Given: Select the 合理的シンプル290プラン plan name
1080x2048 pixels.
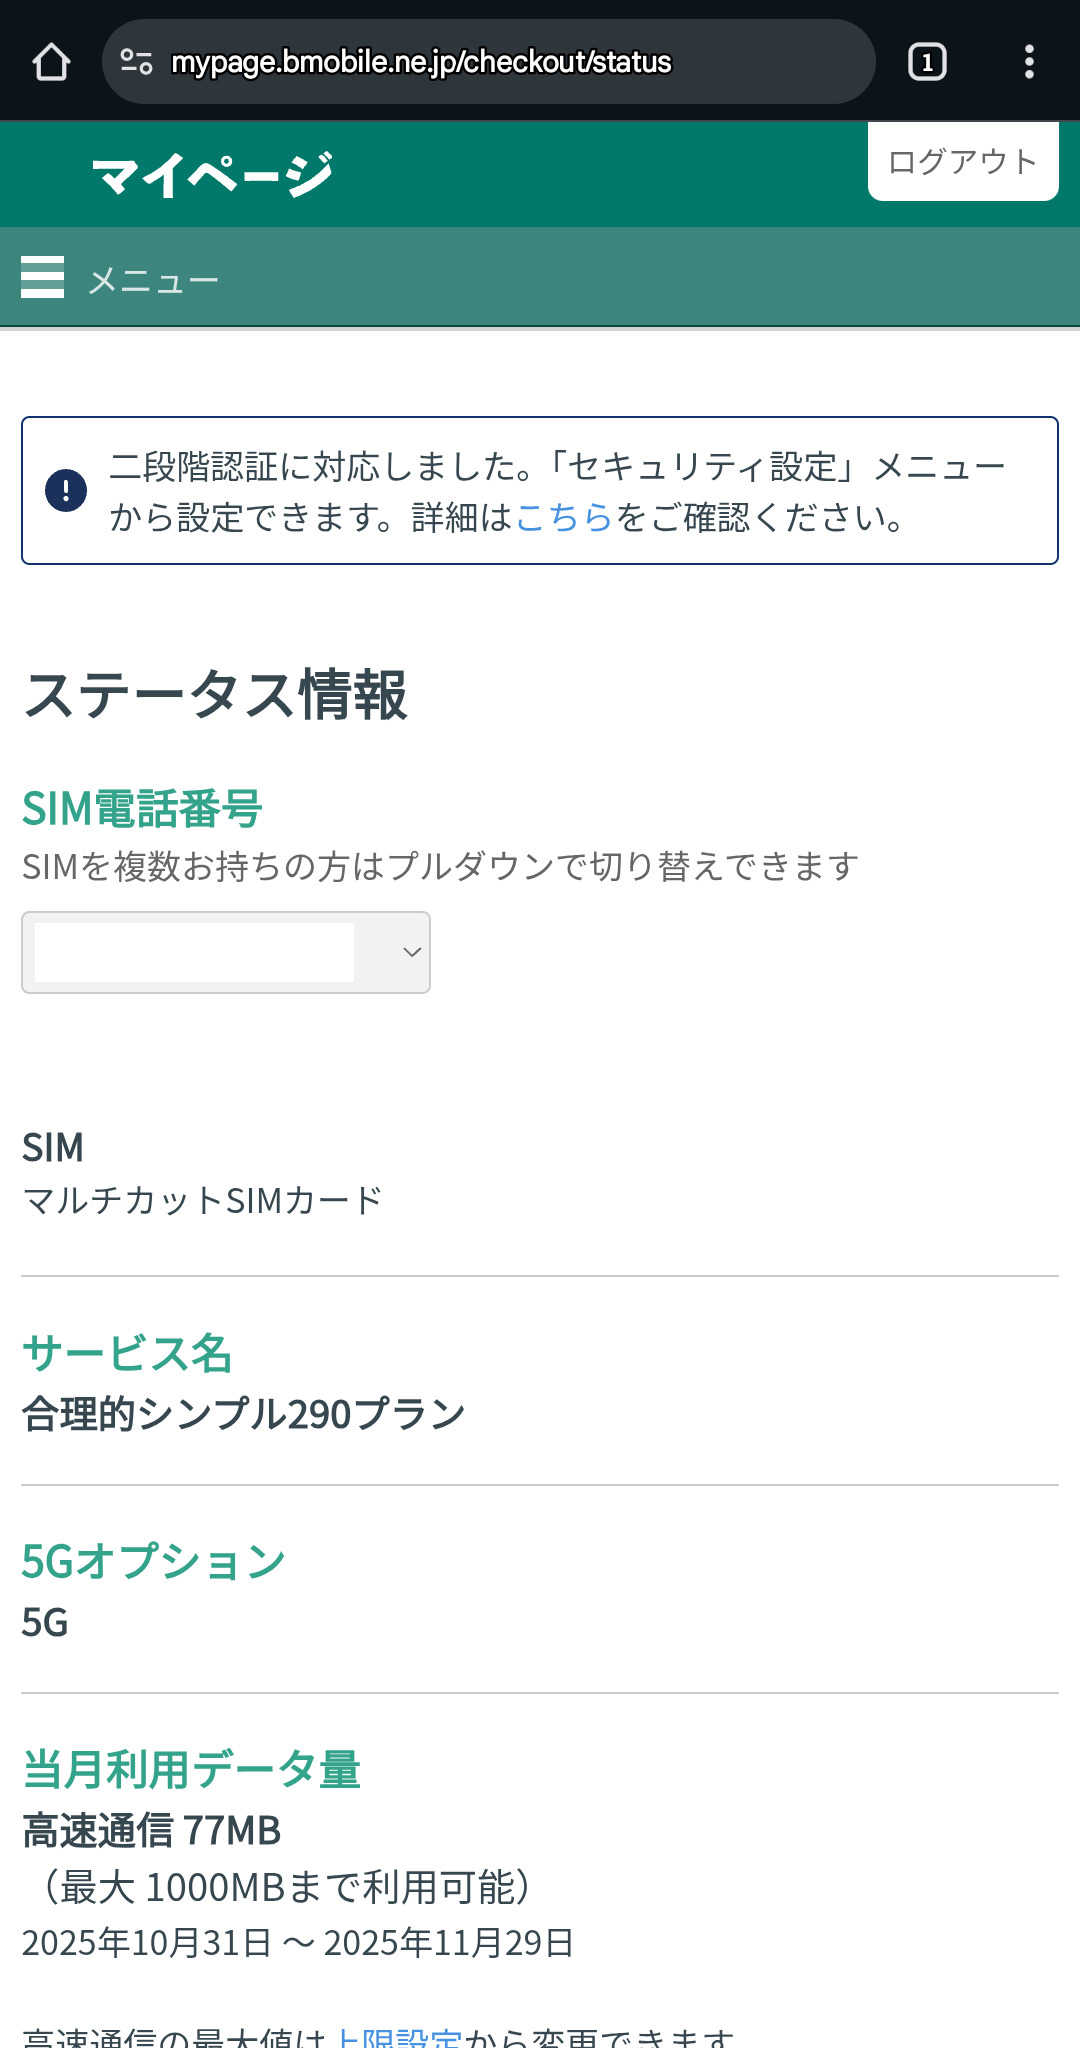Looking at the screenshot, I should pos(244,1414).
